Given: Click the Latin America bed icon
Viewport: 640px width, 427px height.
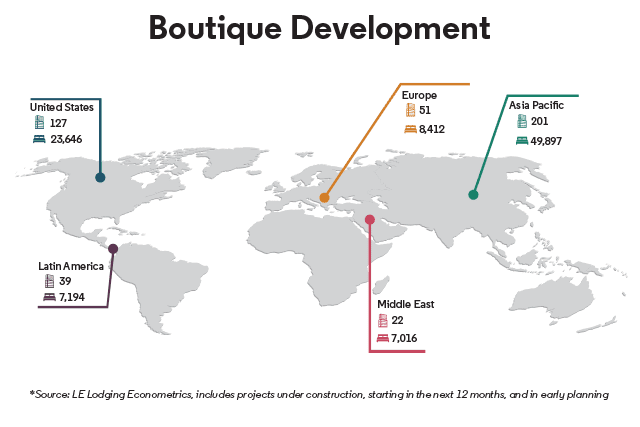Looking at the screenshot, I should click(49, 298).
